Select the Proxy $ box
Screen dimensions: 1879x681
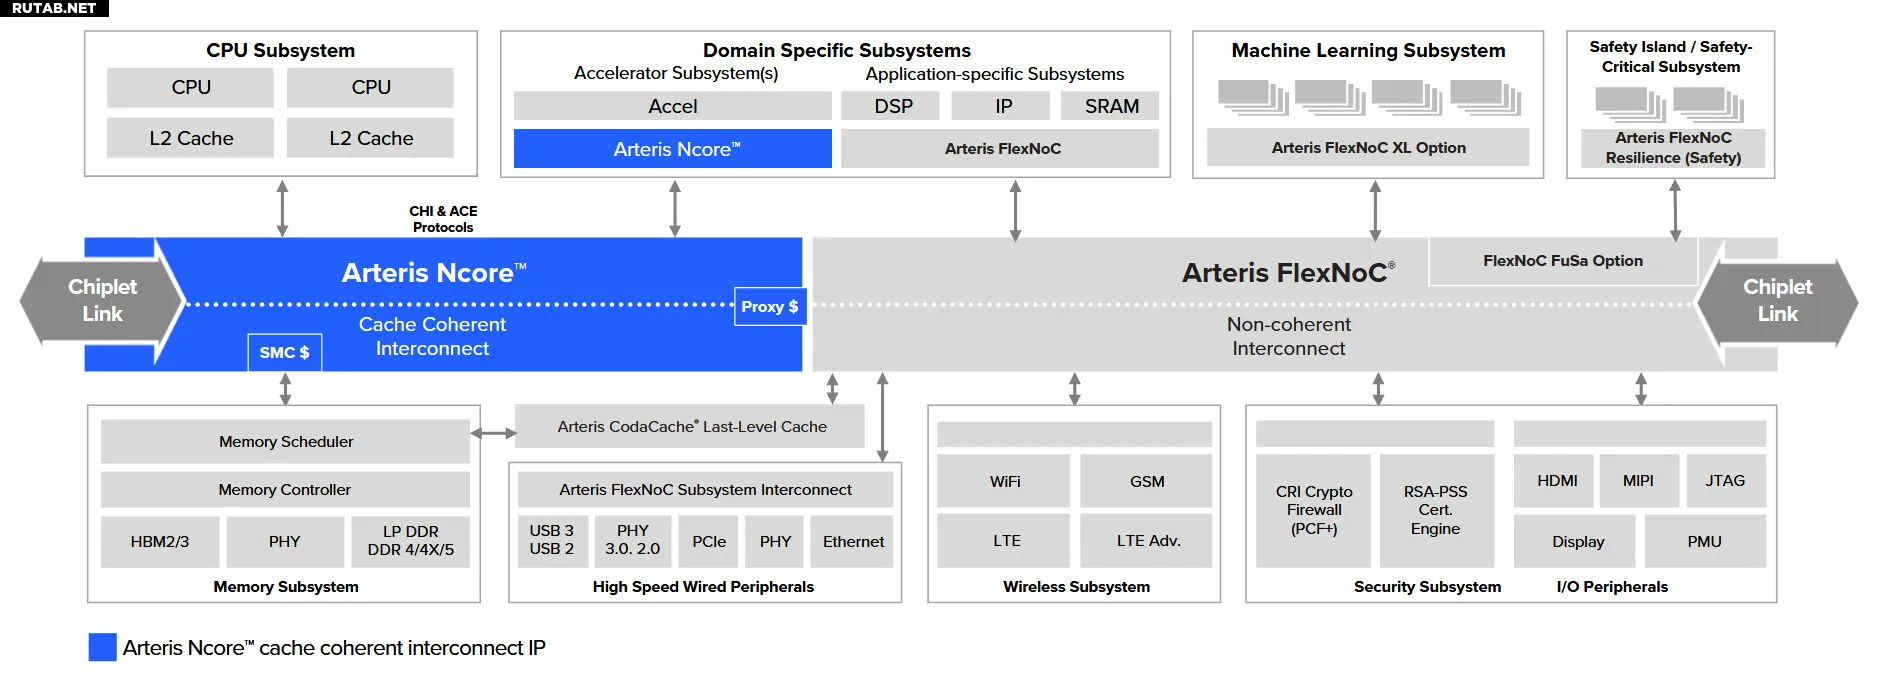point(769,307)
